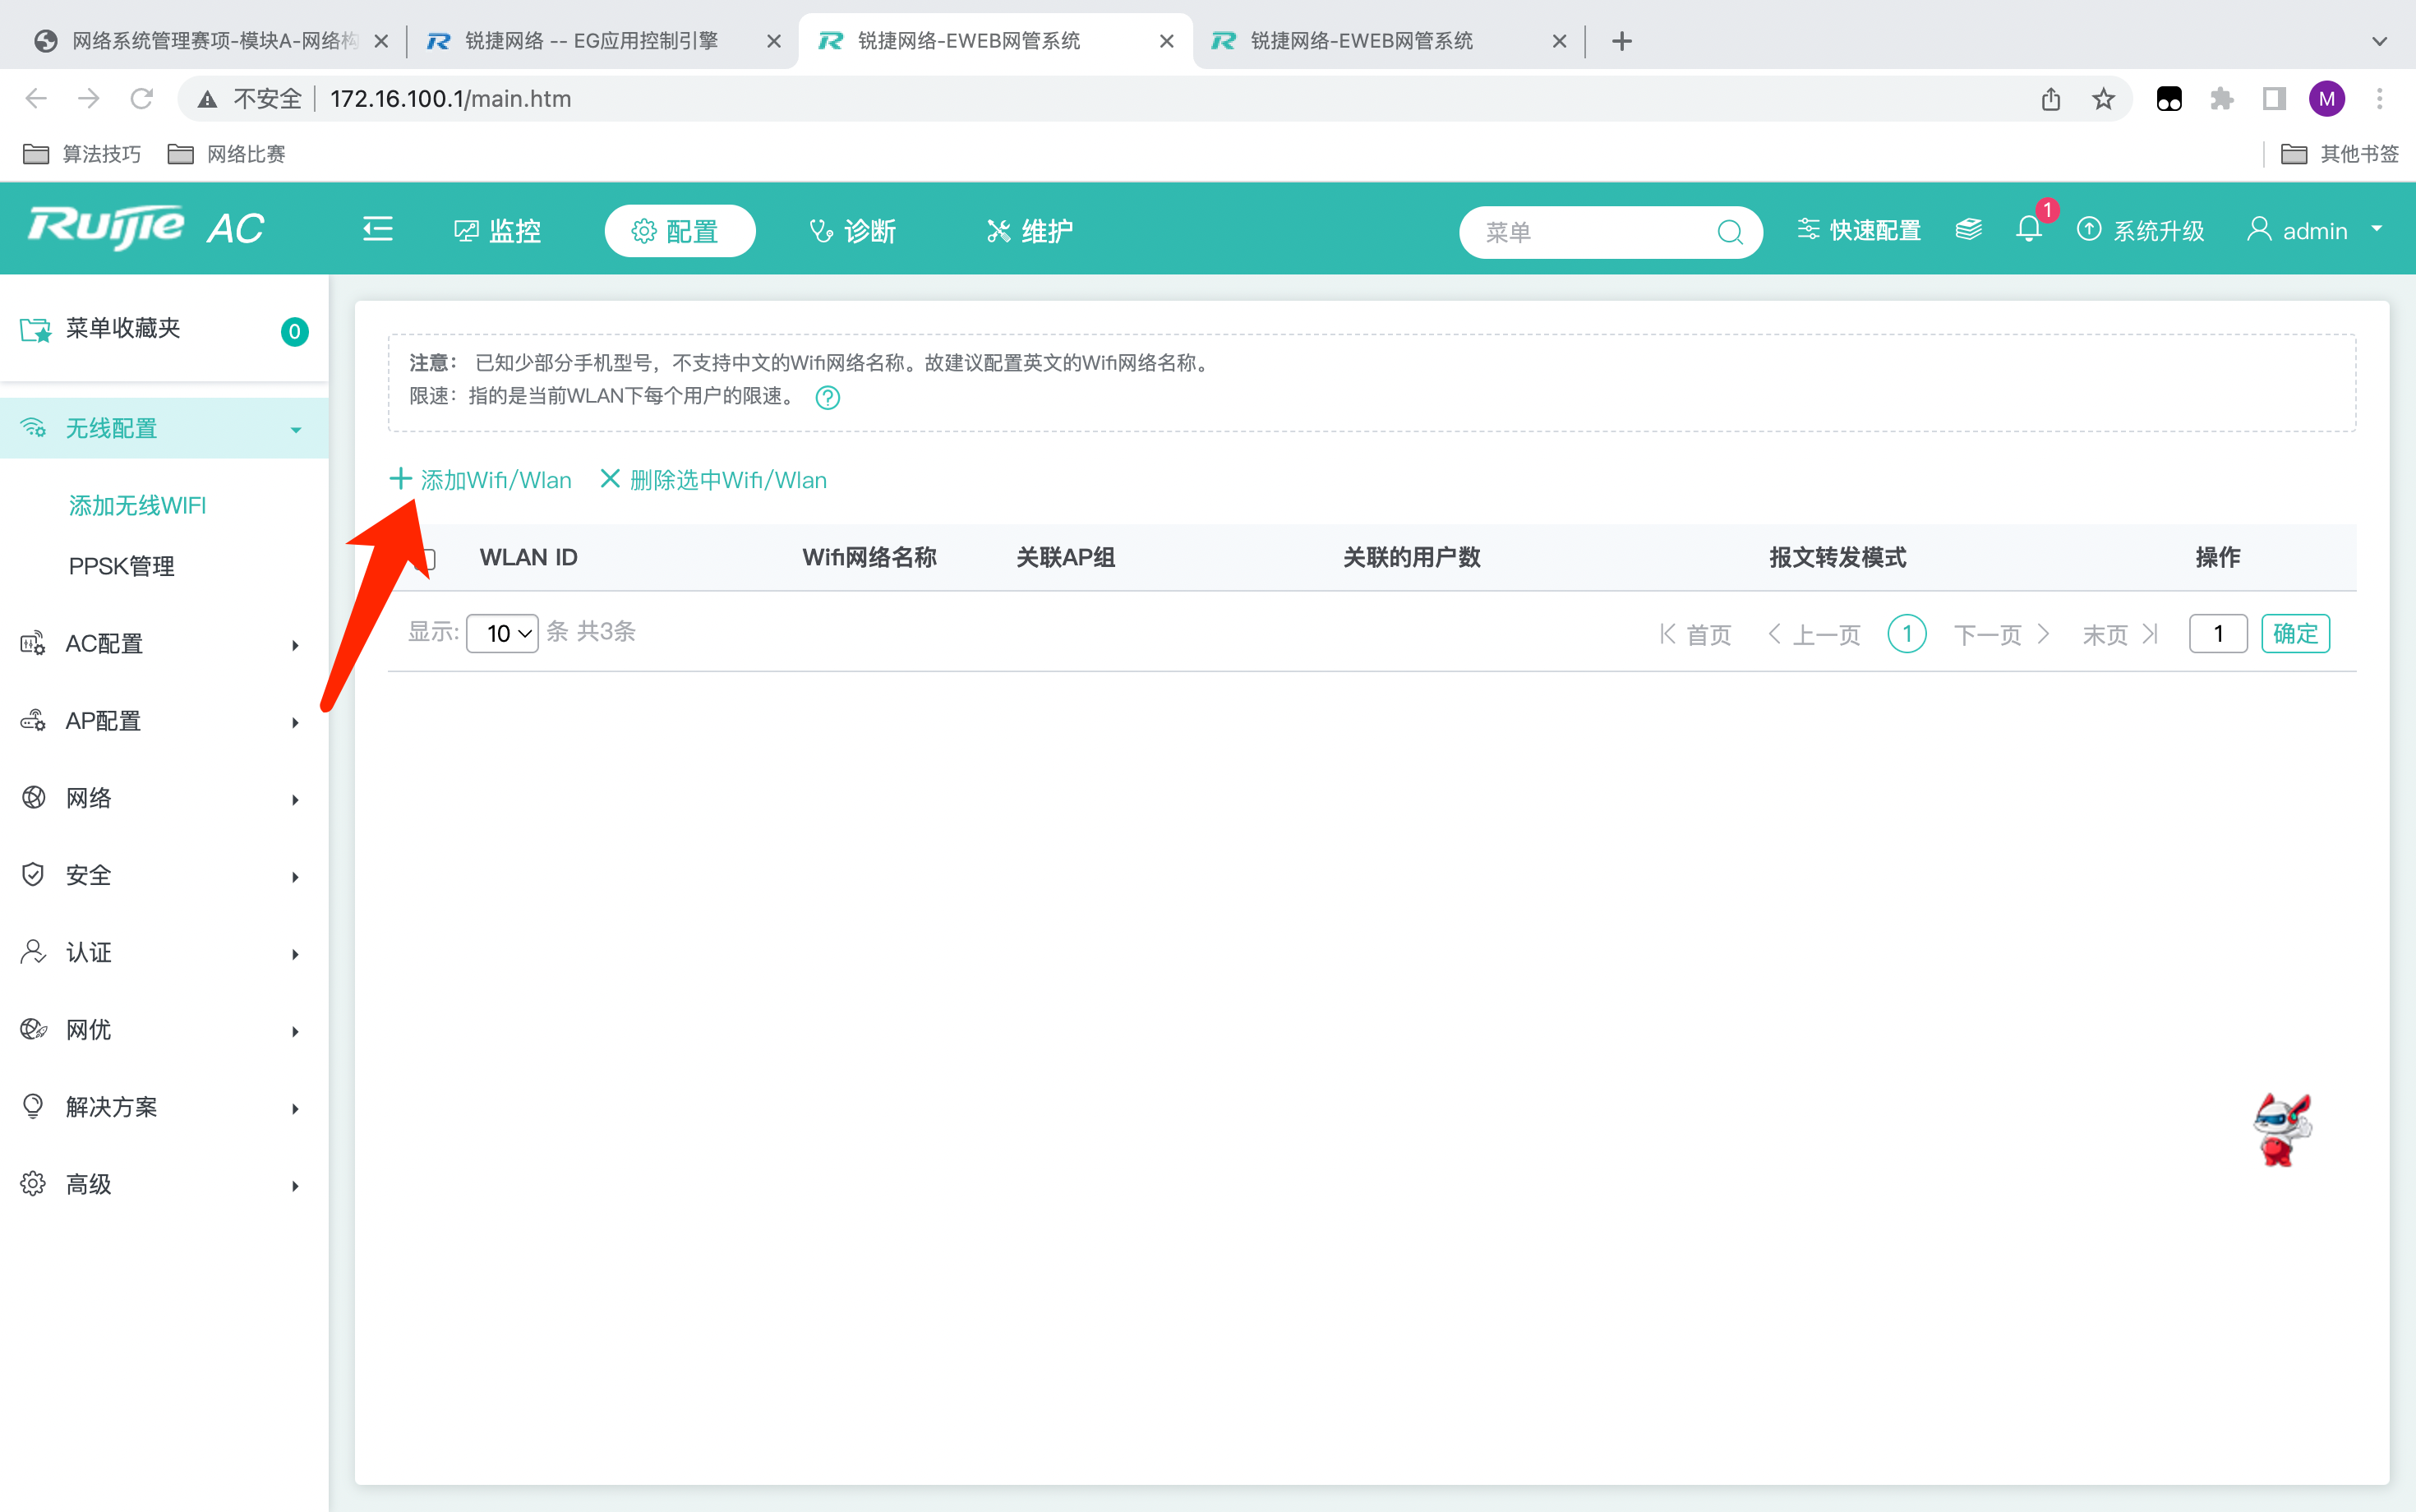Bookmark this page with the star icon
This screenshot has width=2416, height=1512.
pyautogui.click(x=2103, y=99)
